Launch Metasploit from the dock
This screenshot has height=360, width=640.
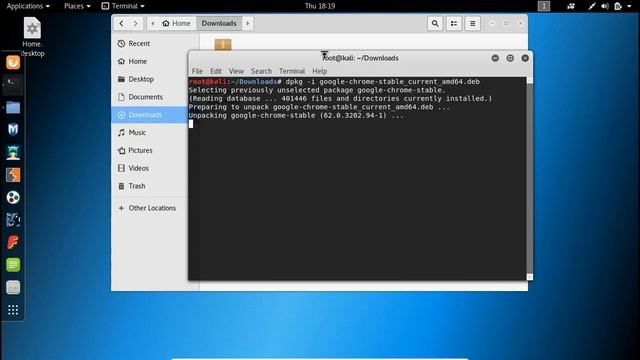pyautogui.click(x=13, y=130)
